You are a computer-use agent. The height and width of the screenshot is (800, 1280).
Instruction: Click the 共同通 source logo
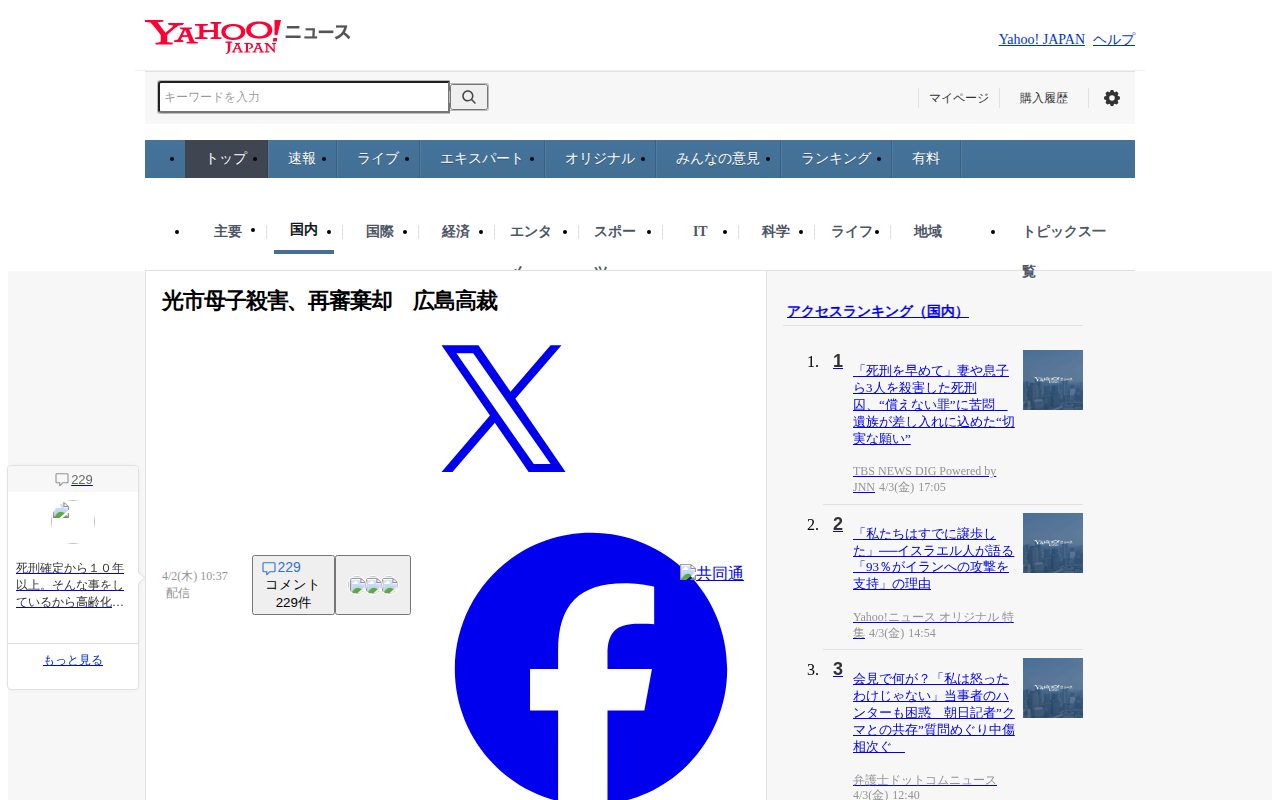pyautogui.click(x=712, y=573)
